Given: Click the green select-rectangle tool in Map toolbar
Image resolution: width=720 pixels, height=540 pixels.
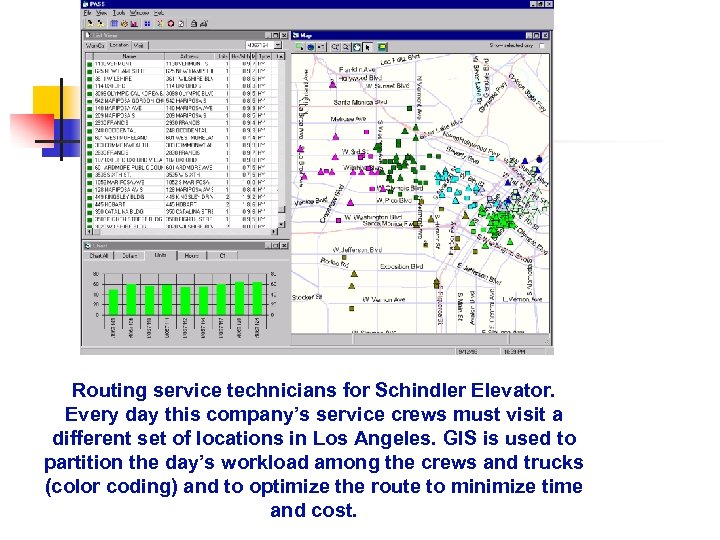Looking at the screenshot, I should pos(300,47).
